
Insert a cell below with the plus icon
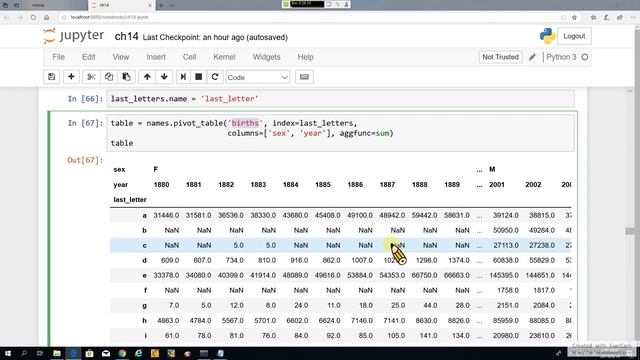pos(71,77)
